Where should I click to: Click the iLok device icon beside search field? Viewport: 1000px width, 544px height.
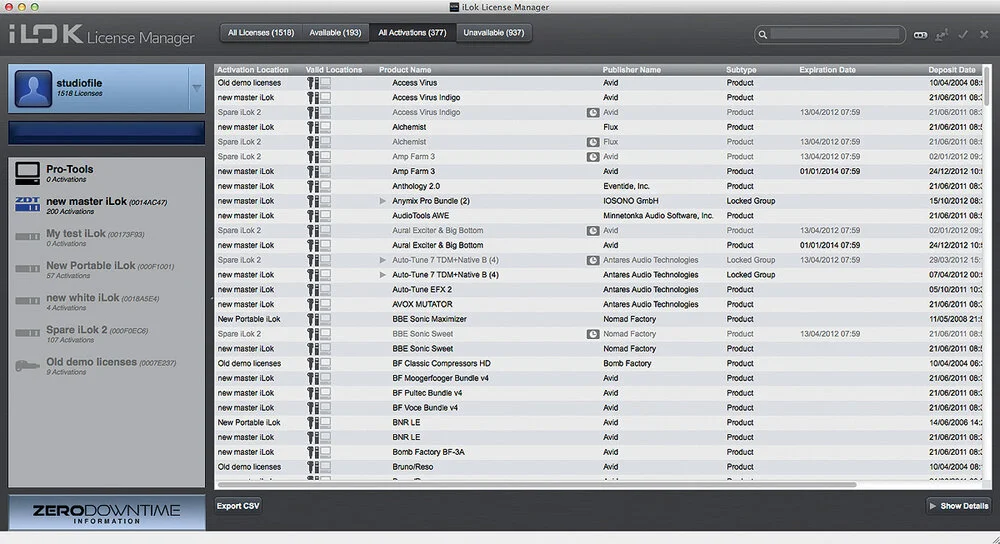point(920,35)
